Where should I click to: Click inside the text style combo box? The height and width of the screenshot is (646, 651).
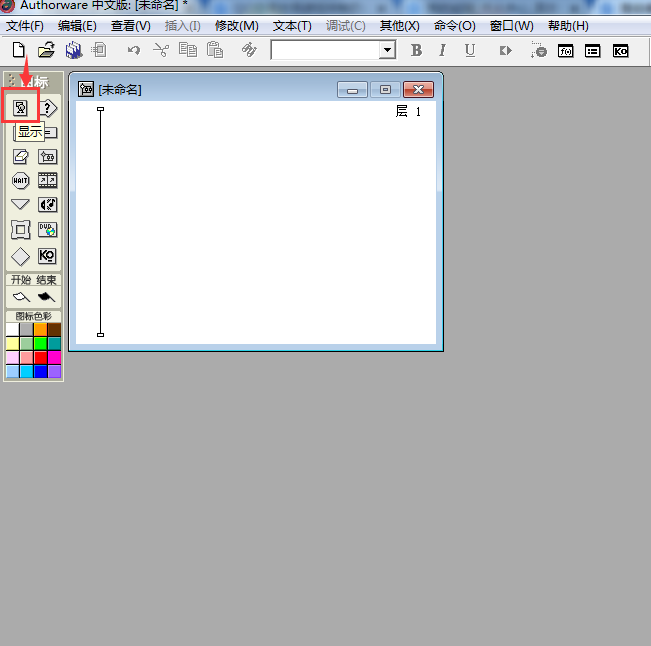pos(326,50)
